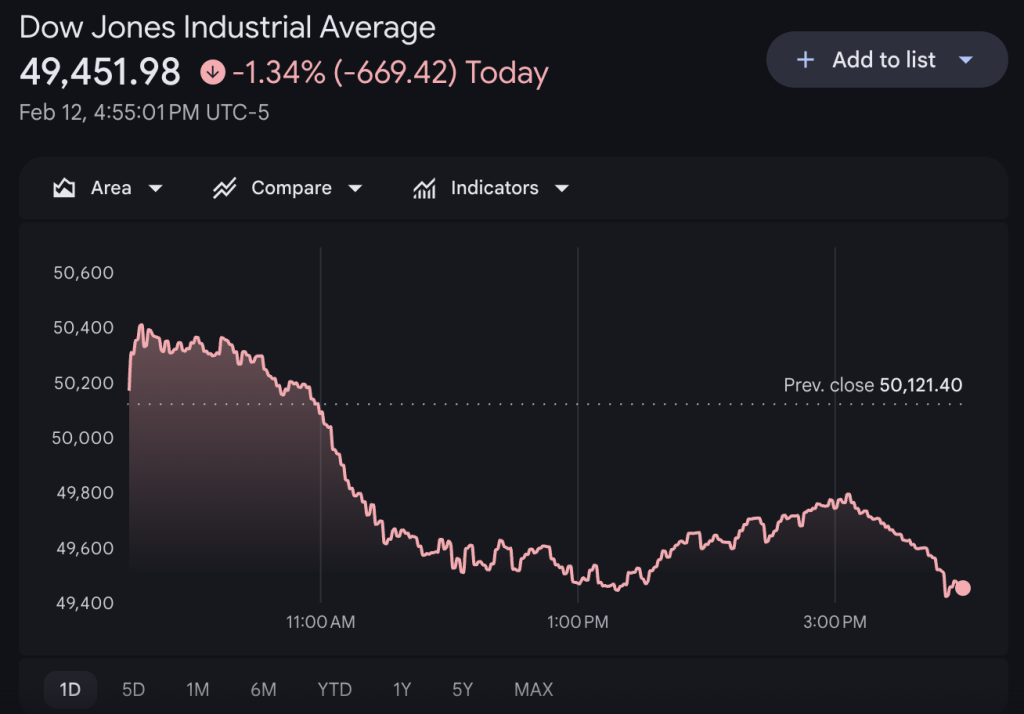The width and height of the screenshot is (1024, 714).
Task: Click the red down-arrow change icon
Action: pos(212,73)
